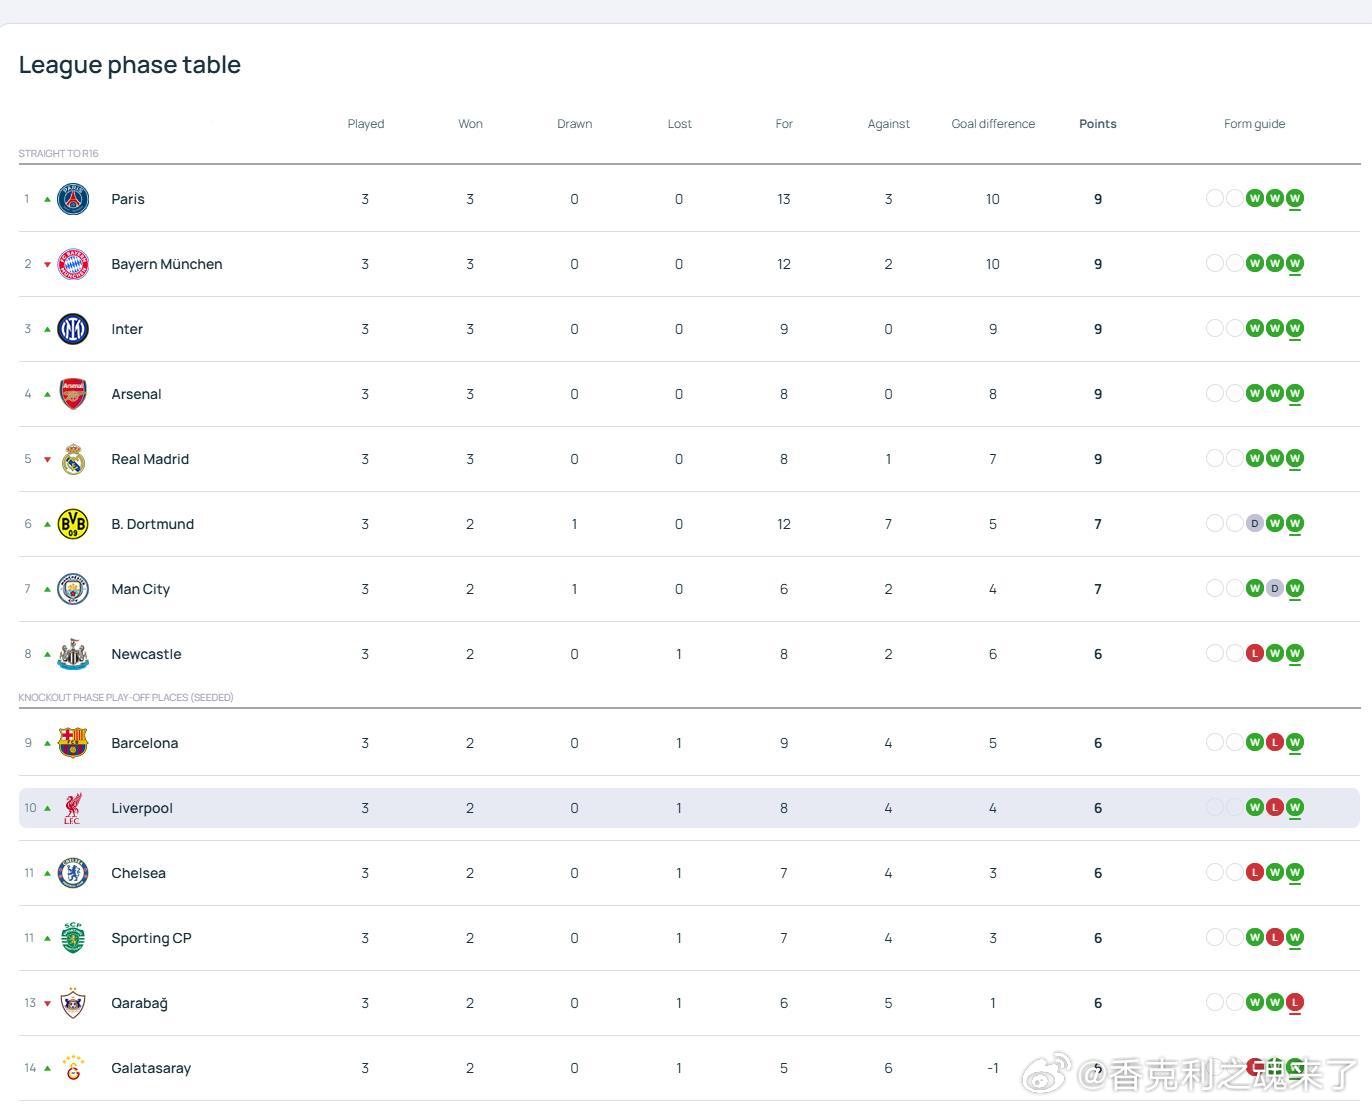Click the Barcelona club crest
1372x1108 pixels.
[x=73, y=743]
